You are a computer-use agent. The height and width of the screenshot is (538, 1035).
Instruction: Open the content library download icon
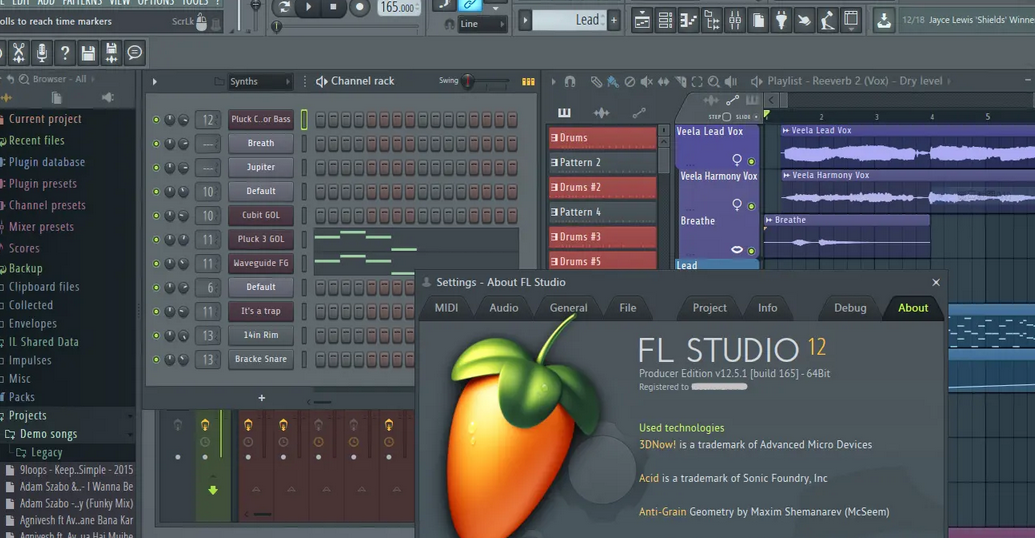tap(883, 20)
